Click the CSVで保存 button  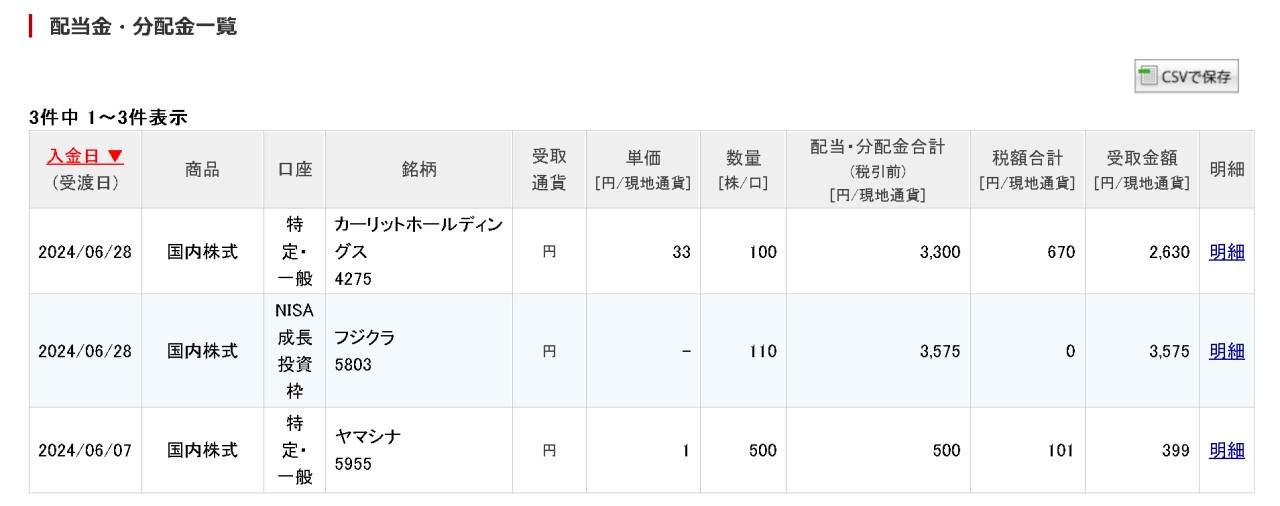pos(1186,76)
